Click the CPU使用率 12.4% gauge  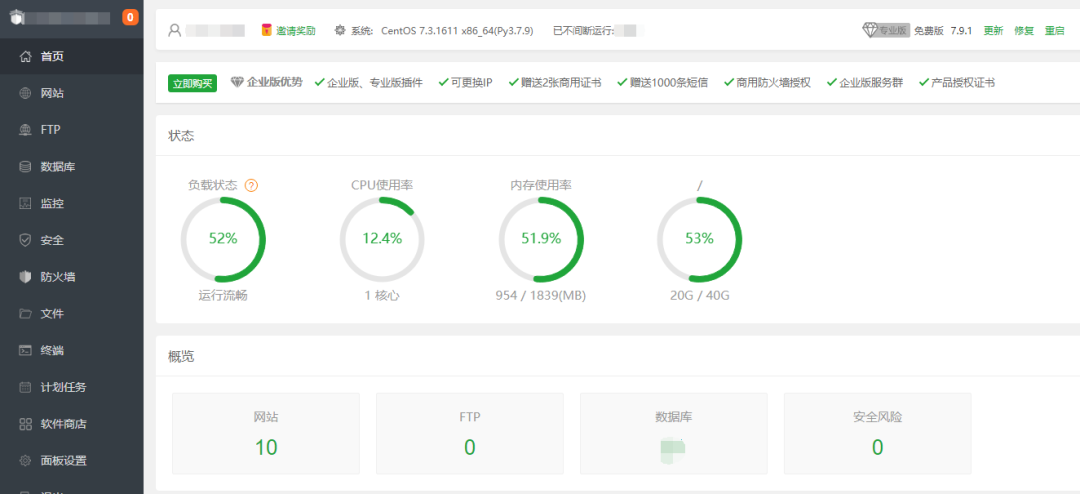382,239
